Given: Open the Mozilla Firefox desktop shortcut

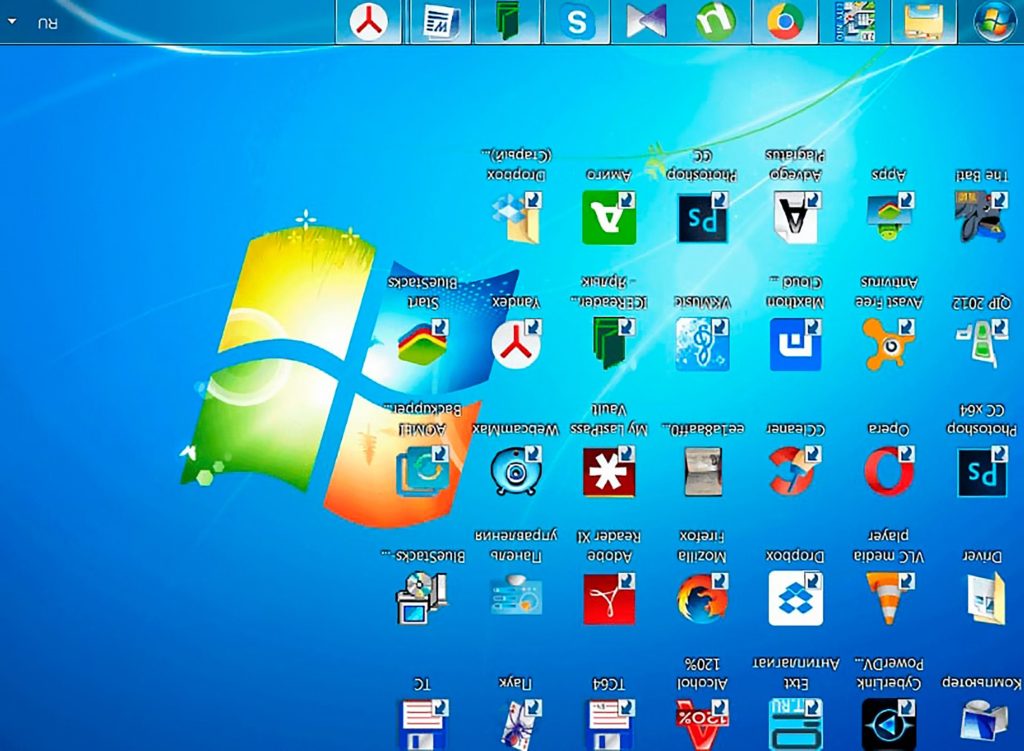Looking at the screenshot, I should click(703, 597).
